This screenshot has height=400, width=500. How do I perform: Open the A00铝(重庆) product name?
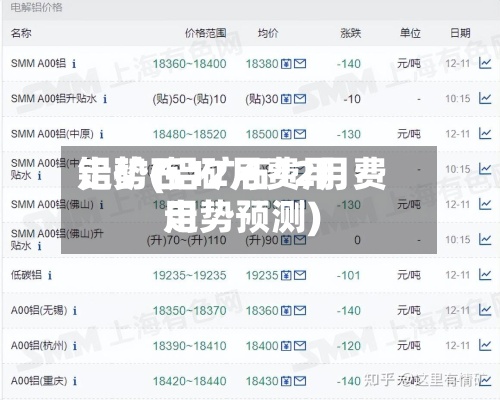39,381
